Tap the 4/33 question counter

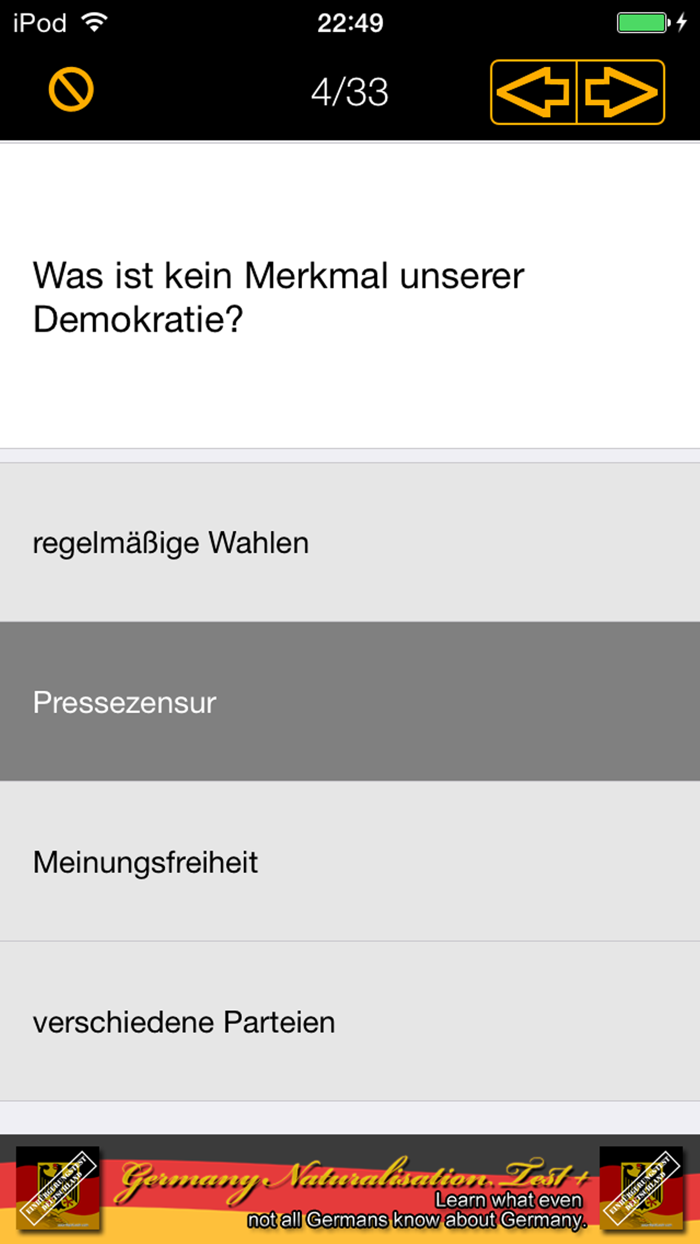(x=350, y=93)
